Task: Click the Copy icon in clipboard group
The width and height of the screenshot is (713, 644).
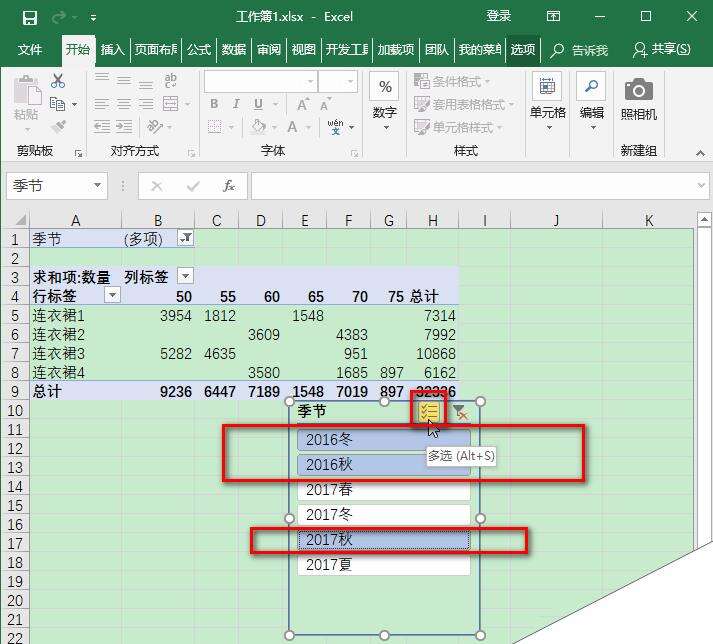Action: (x=57, y=104)
